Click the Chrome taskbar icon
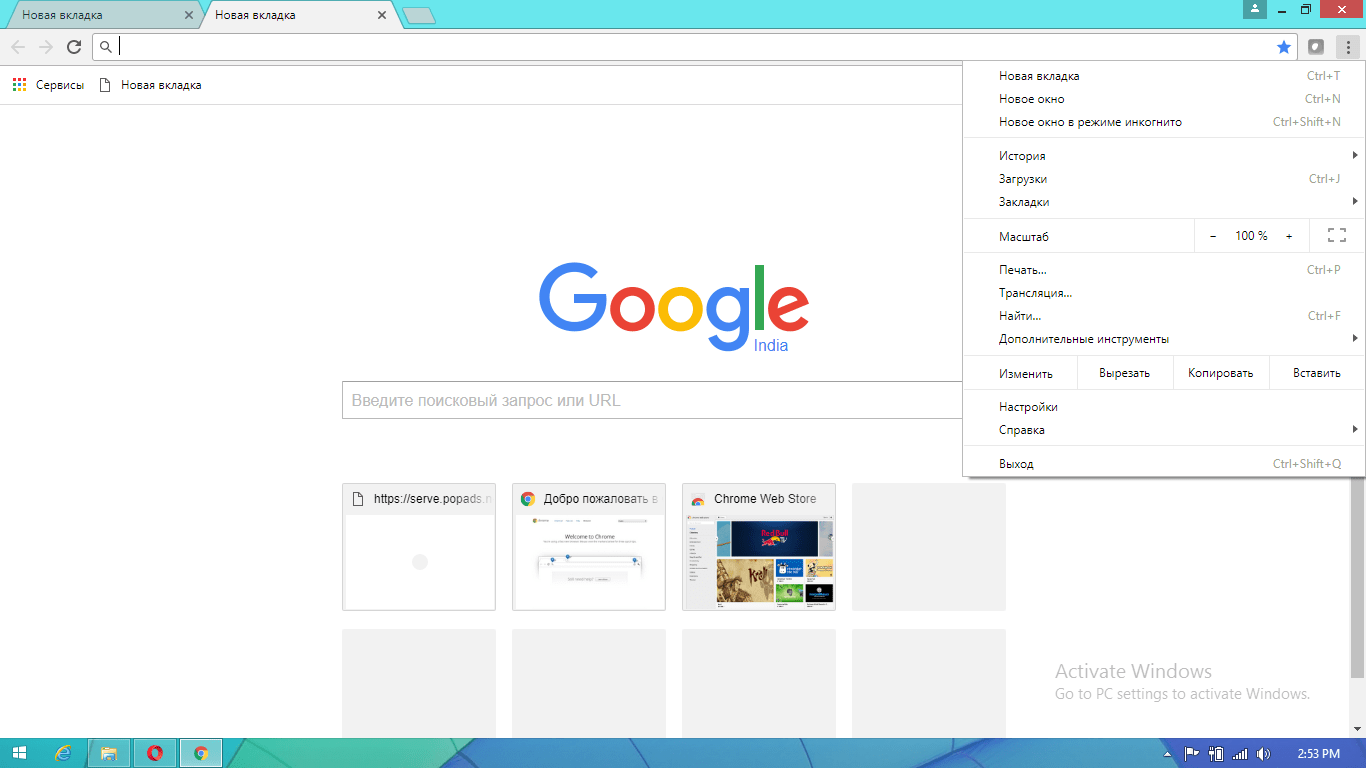Viewport: 1366px width, 768px height. click(x=201, y=753)
